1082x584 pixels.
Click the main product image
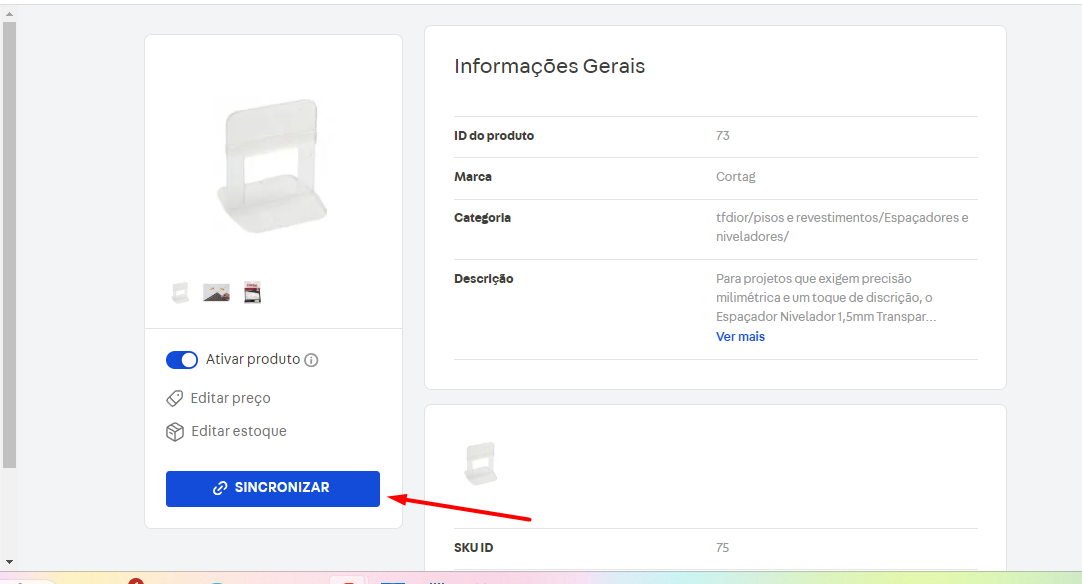(x=273, y=165)
